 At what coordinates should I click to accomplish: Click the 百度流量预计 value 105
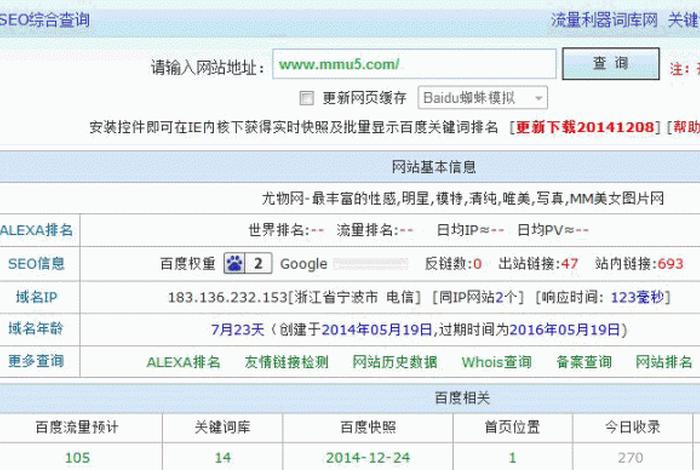click(77, 458)
